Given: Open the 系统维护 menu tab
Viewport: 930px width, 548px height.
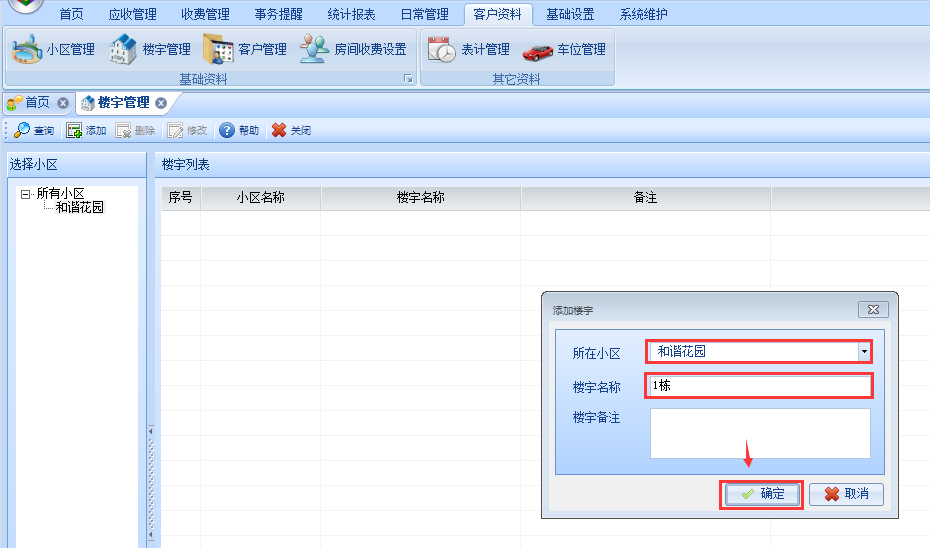Looking at the screenshot, I should pyautogui.click(x=644, y=14).
